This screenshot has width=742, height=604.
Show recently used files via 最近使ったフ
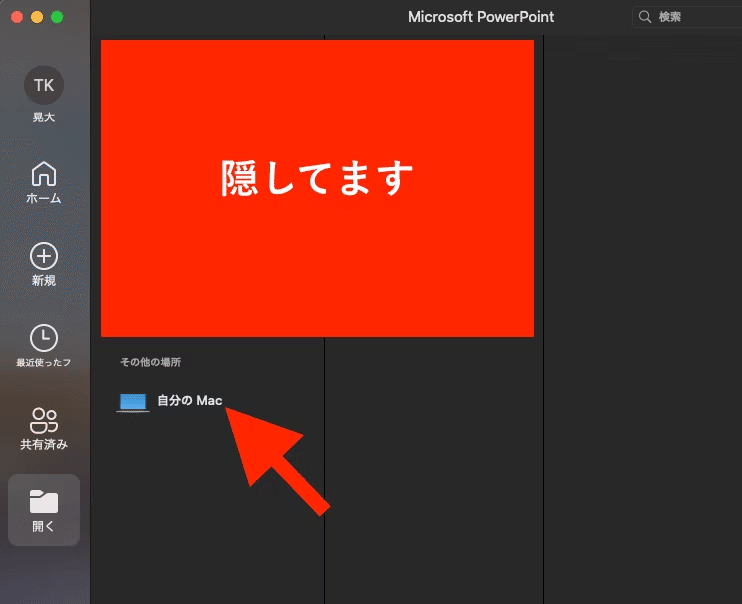click(44, 346)
